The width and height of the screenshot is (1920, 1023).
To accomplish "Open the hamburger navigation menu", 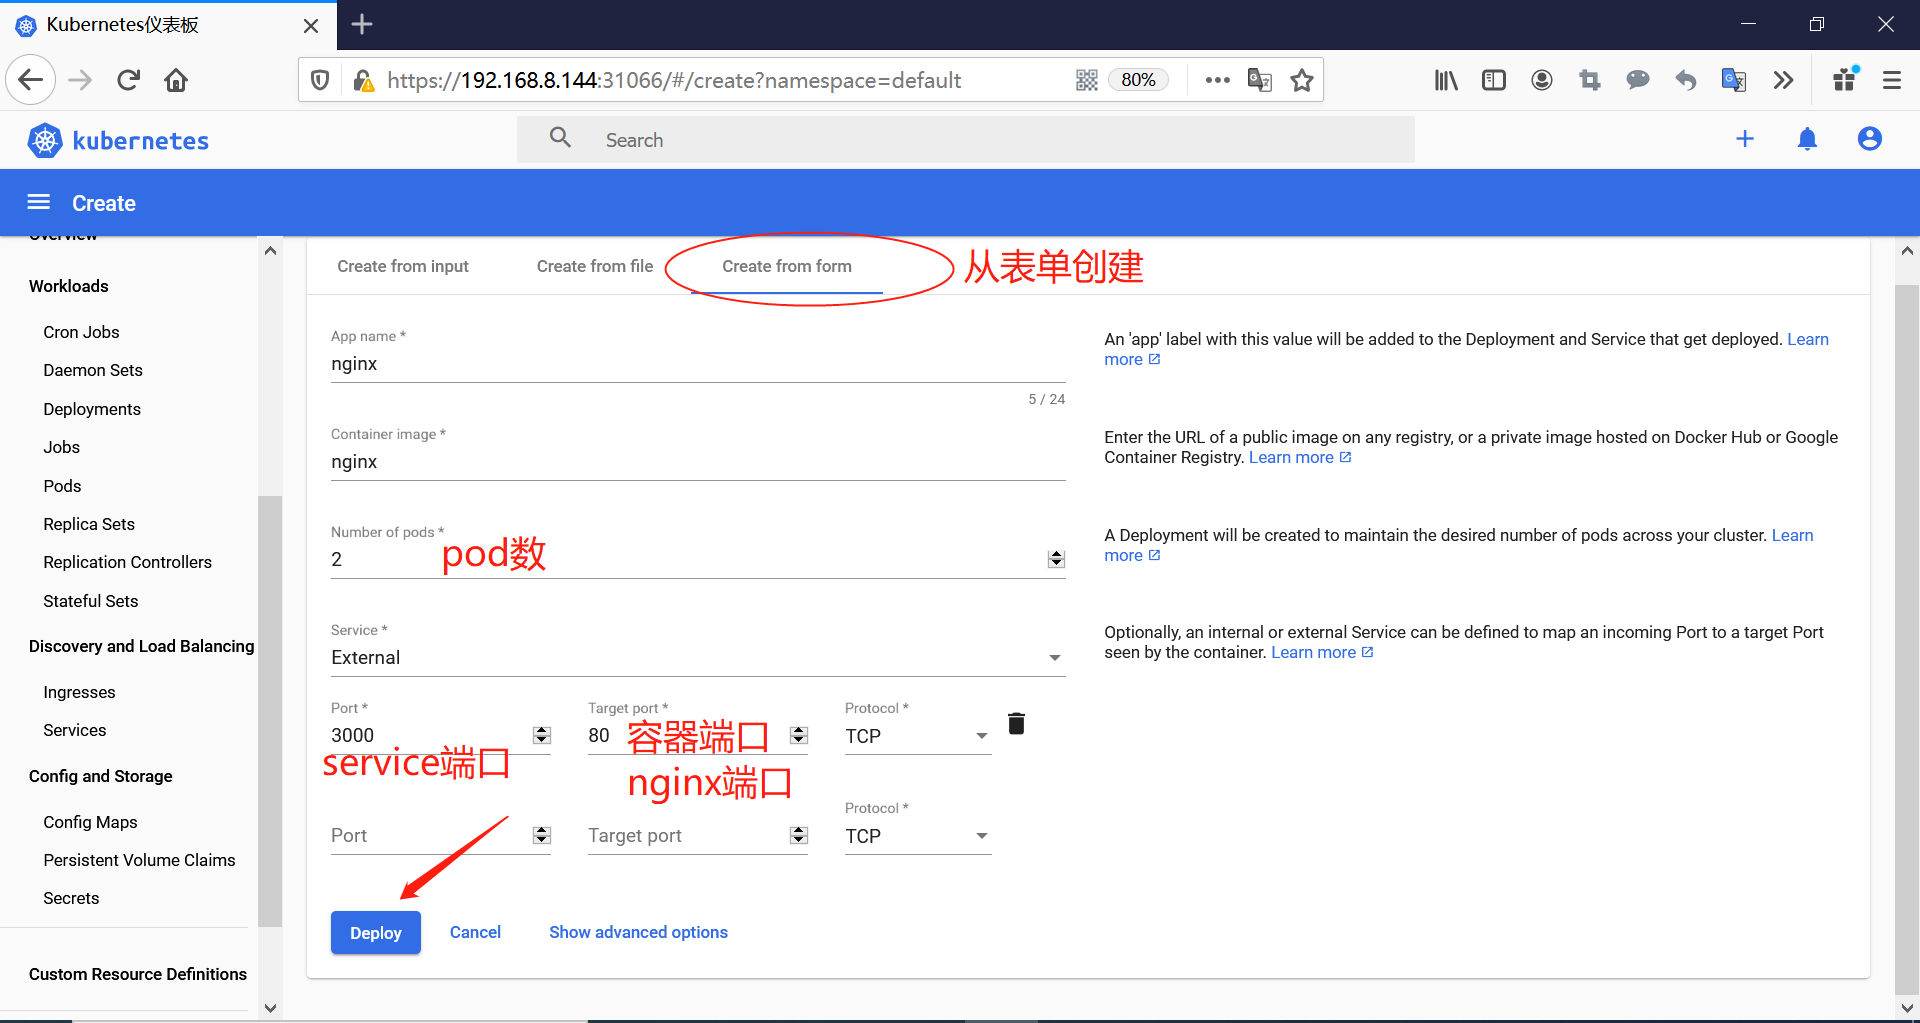I will (39, 203).
